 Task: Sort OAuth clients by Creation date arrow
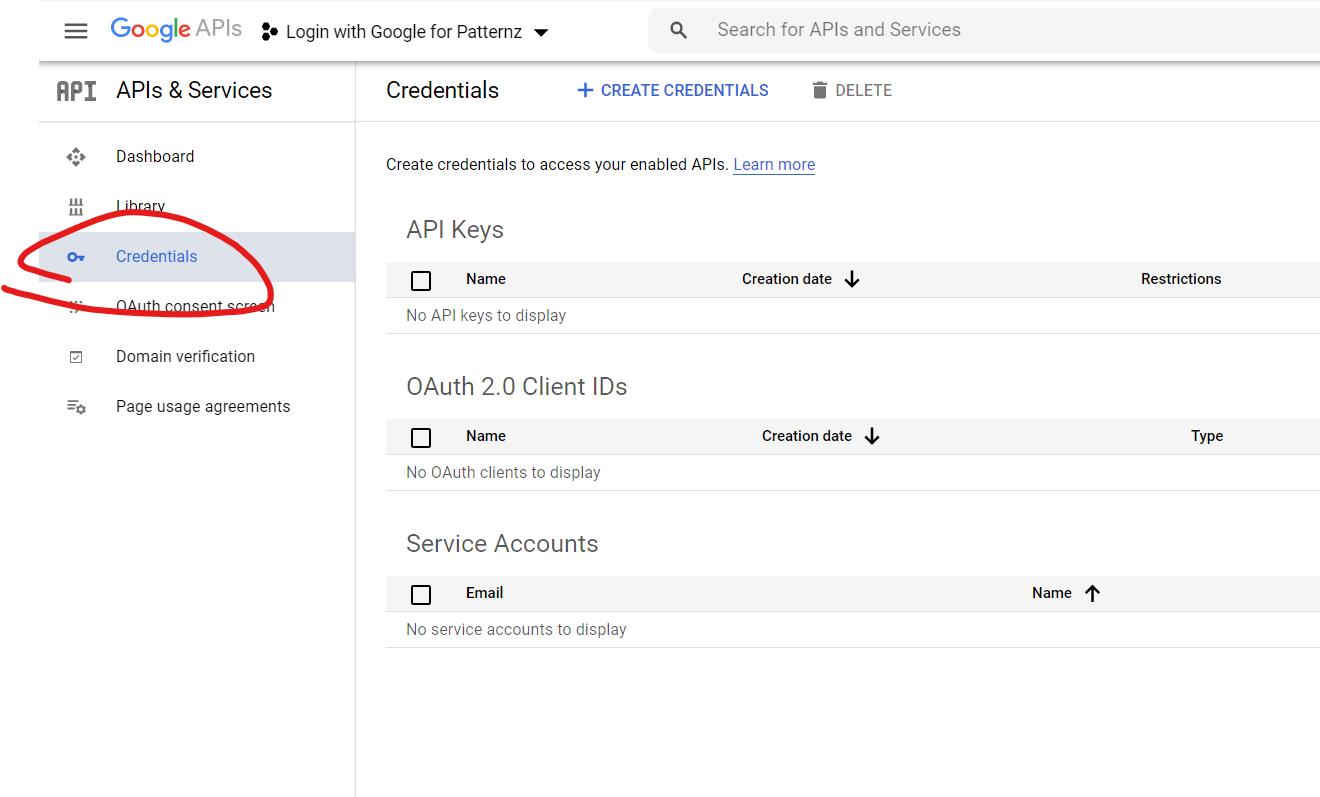(872, 437)
